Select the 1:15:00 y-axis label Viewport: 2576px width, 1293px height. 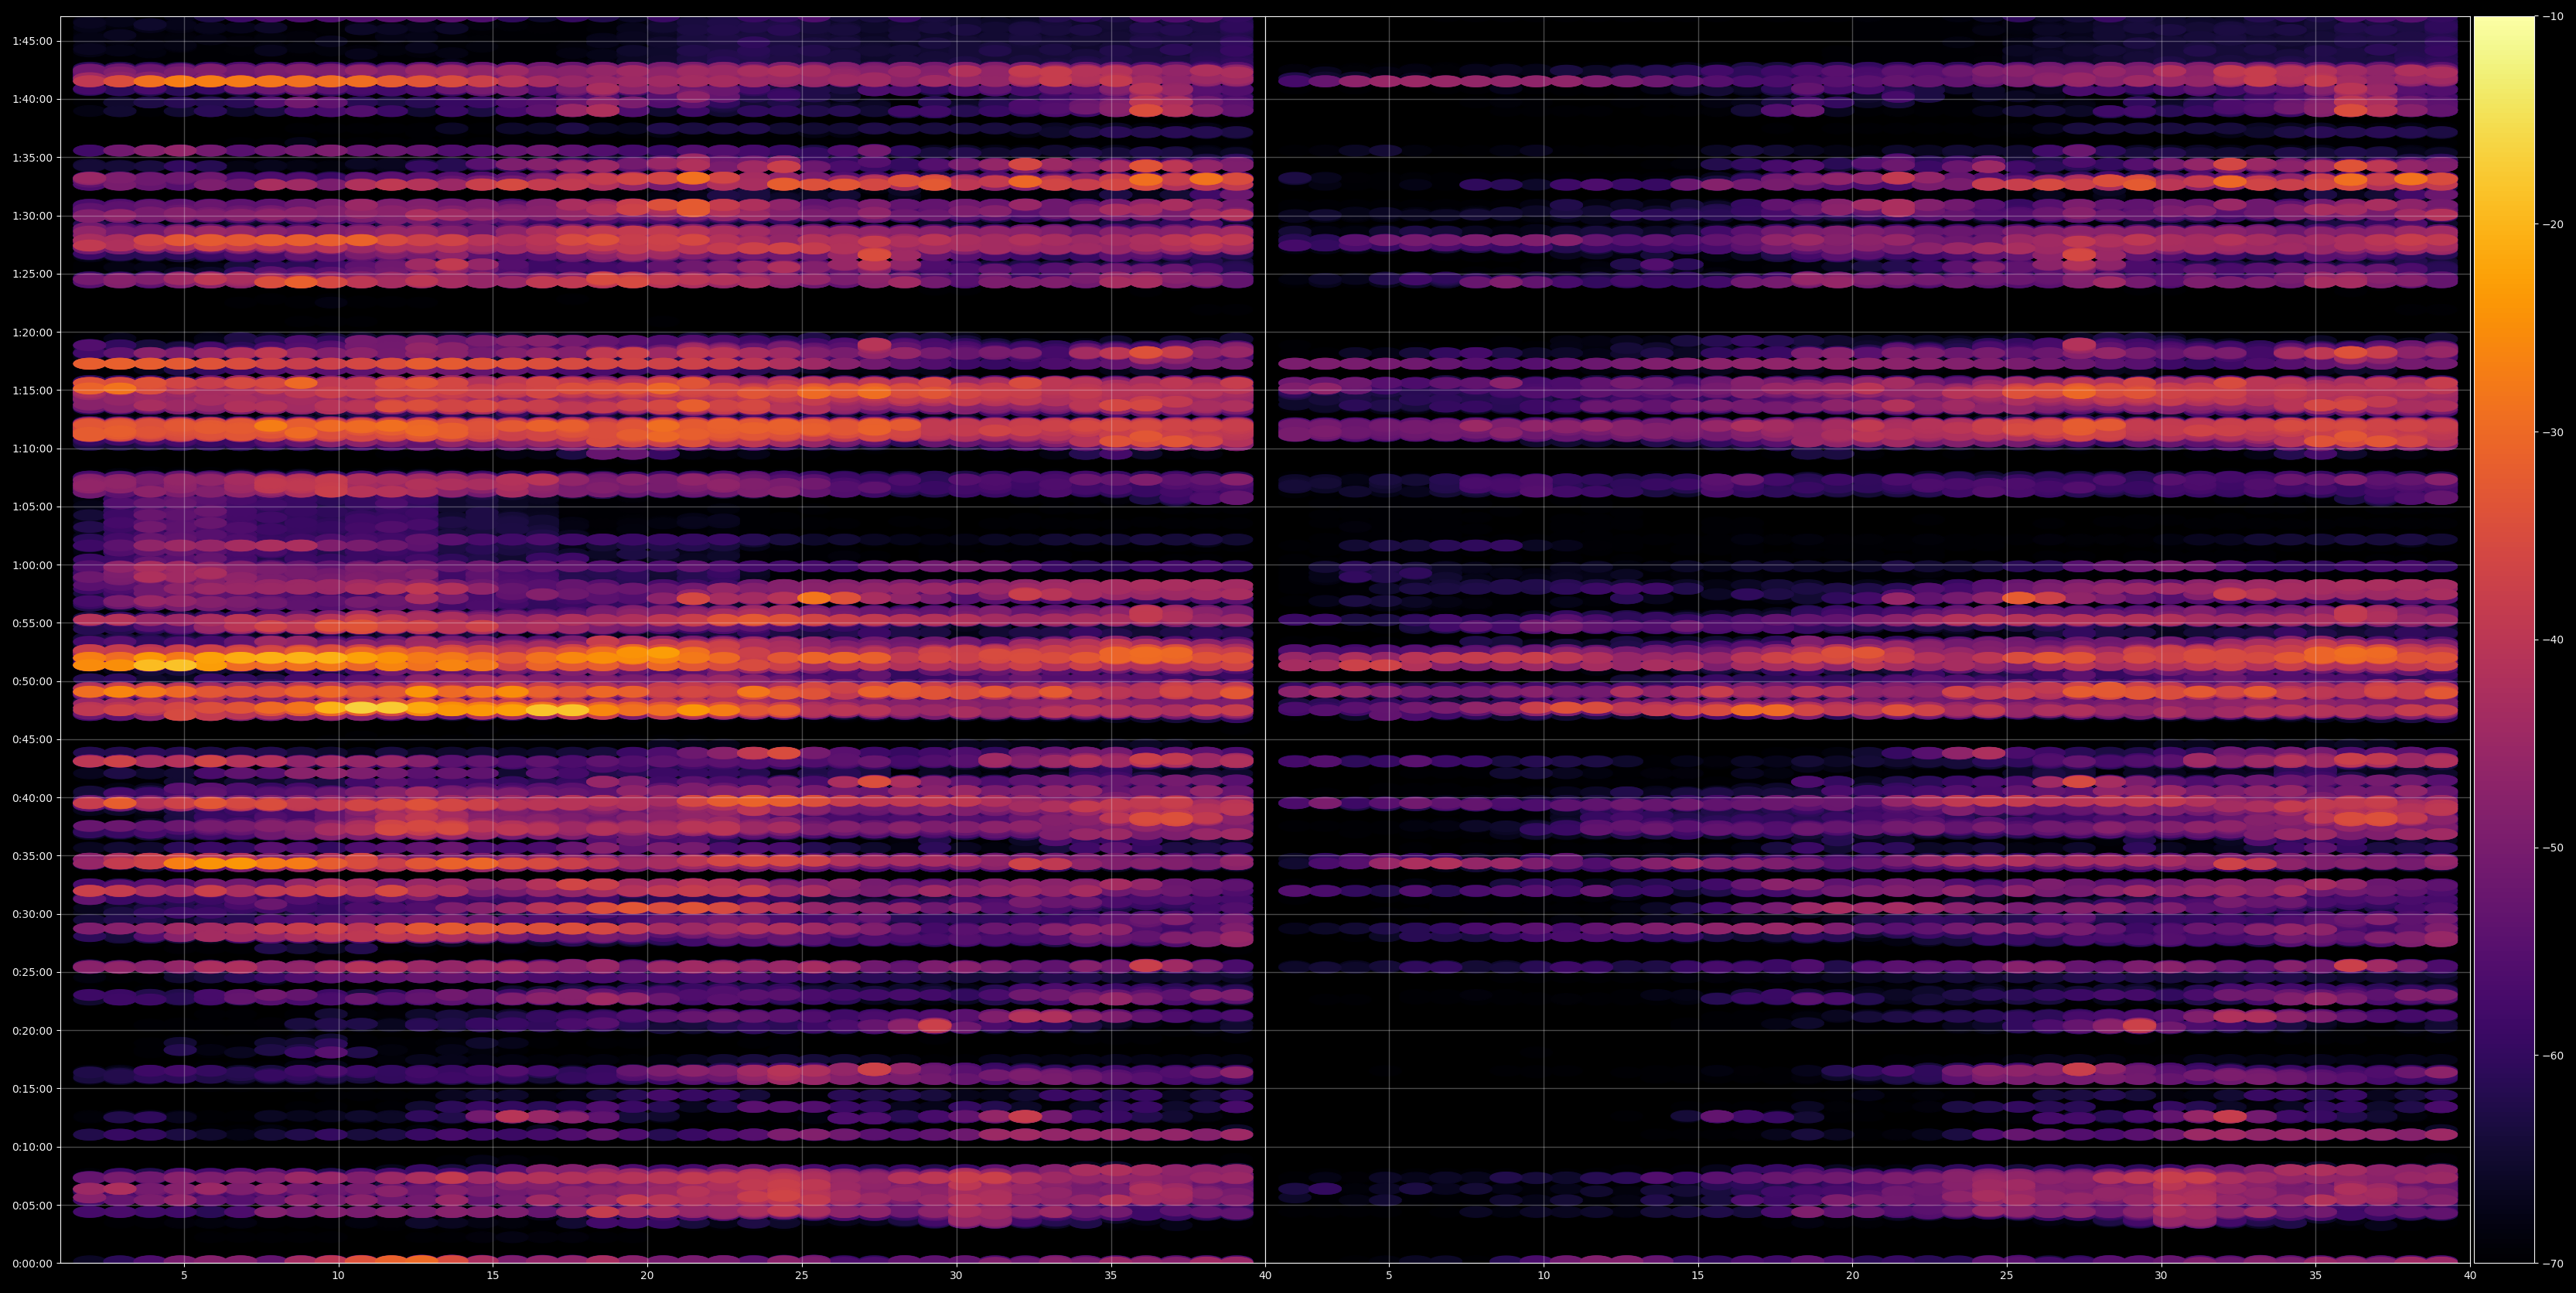click(x=32, y=390)
